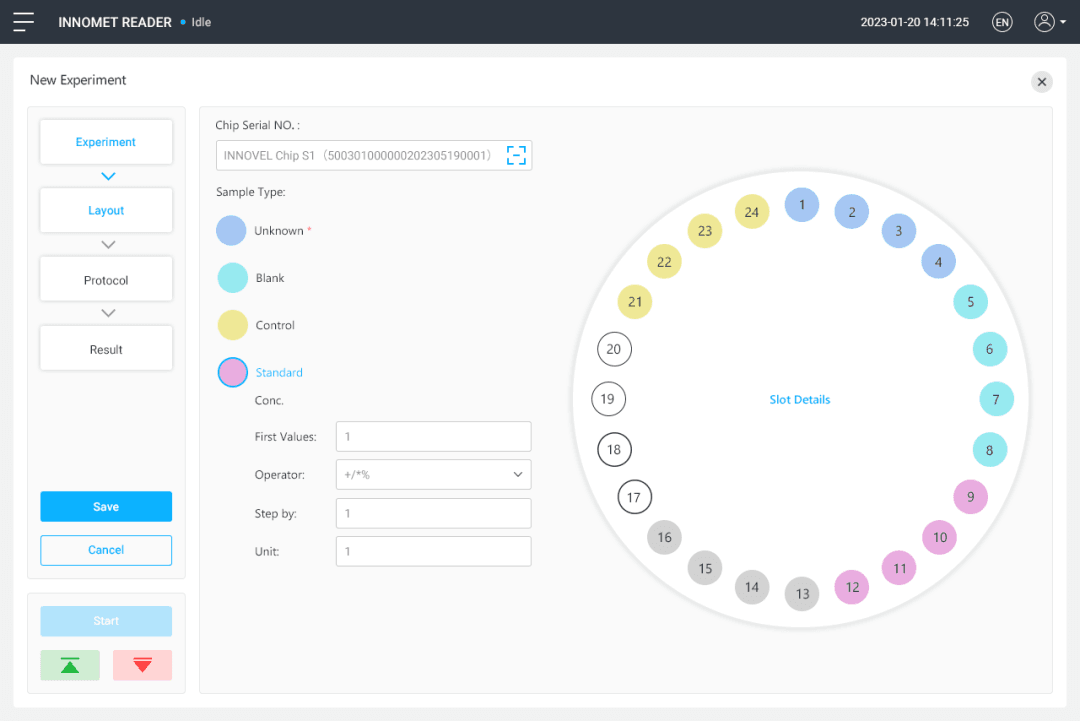Click the Idle status indicator
This screenshot has width=1080, height=721.
196,22
